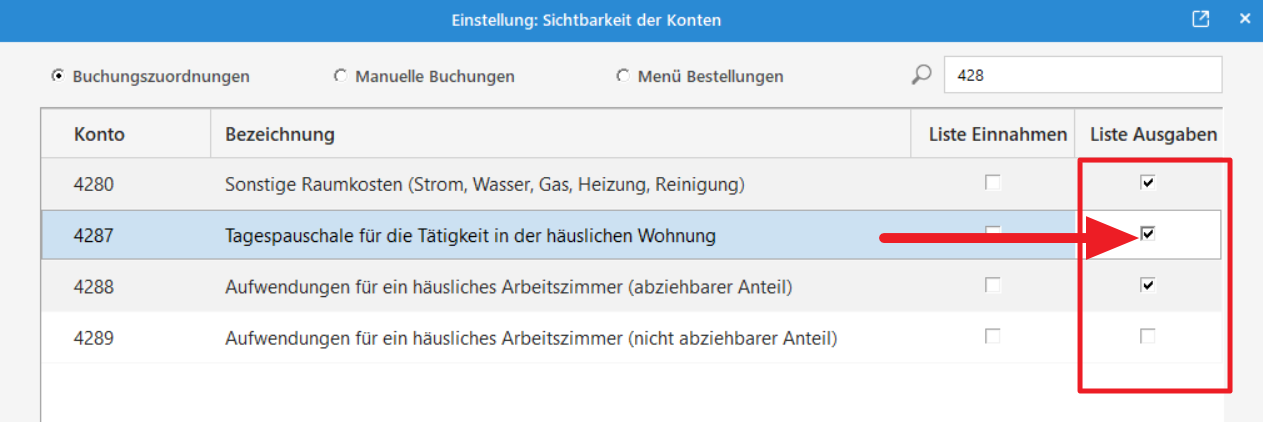
Task: Uncheck Liste Ausgaben for account 4288
Action: click(1148, 286)
